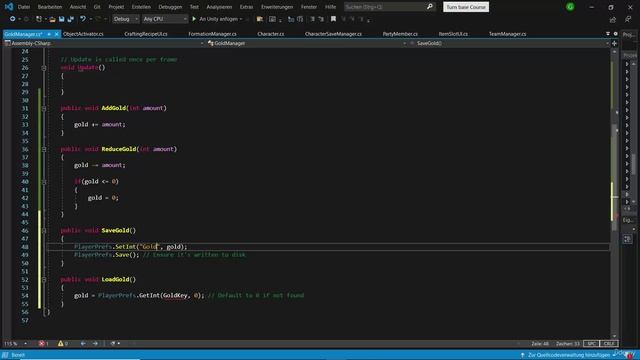Open the Analysieren menu

(219, 7)
